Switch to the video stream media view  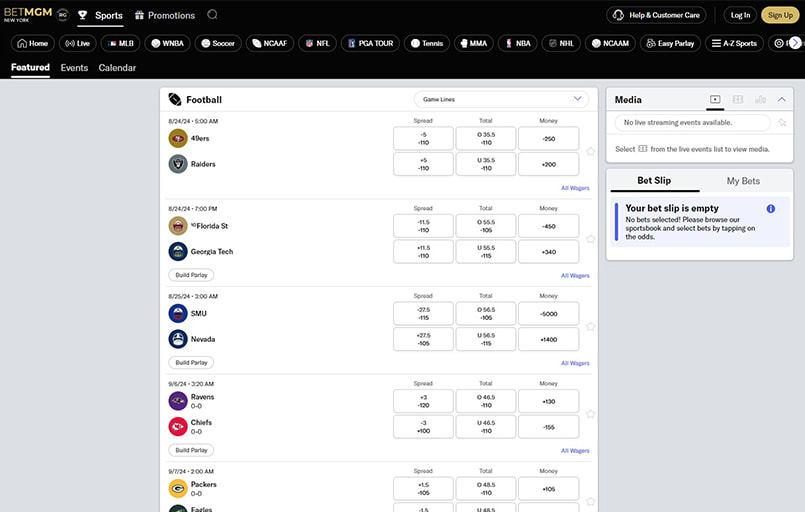[x=715, y=99]
